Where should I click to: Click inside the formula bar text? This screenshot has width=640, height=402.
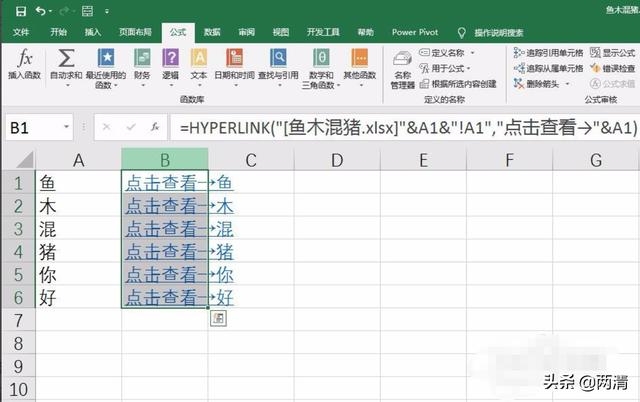pyautogui.click(x=400, y=128)
